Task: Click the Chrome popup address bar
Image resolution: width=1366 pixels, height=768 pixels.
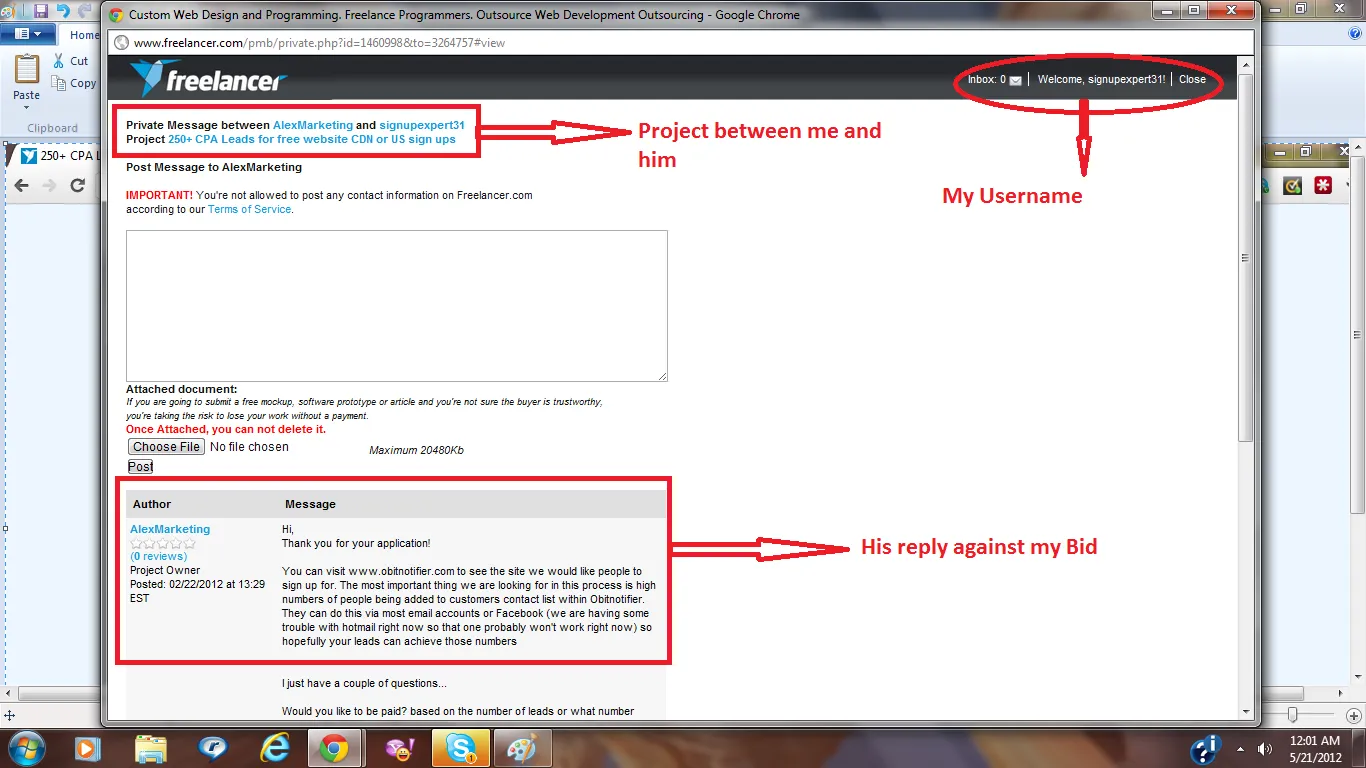Action: pyautogui.click(x=682, y=43)
